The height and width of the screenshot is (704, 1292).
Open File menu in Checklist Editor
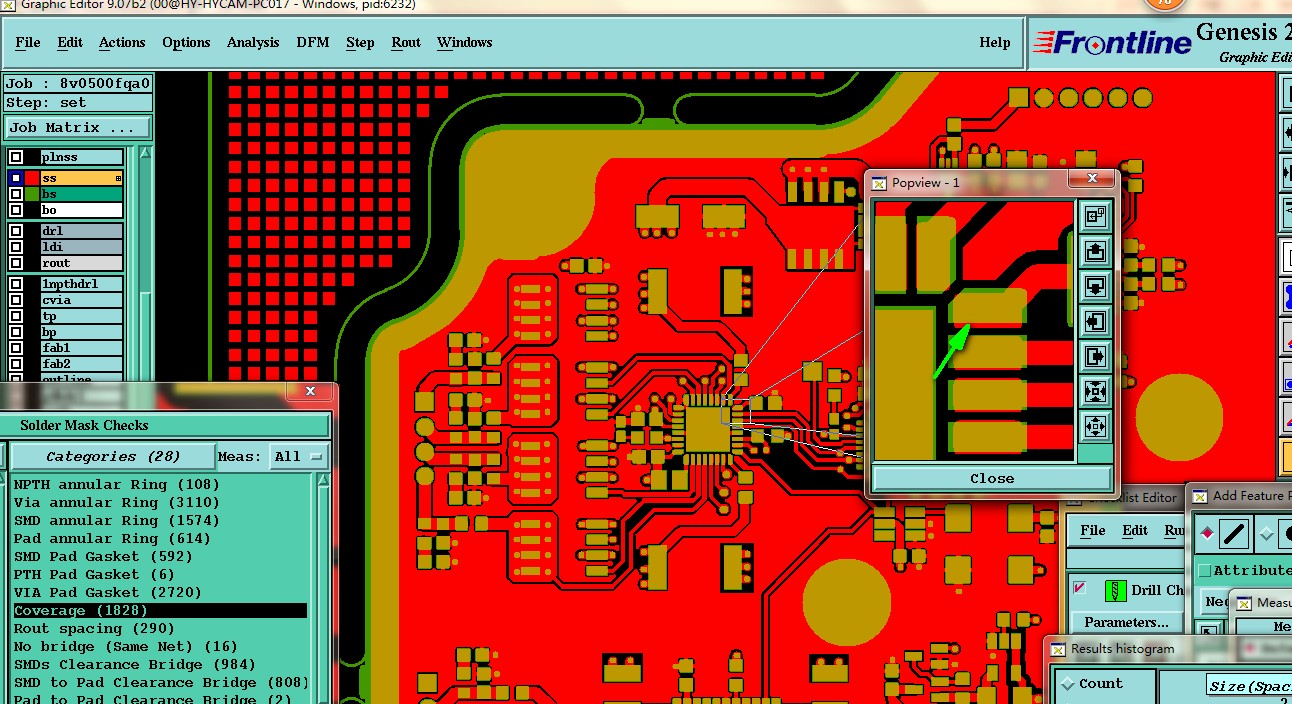1092,530
